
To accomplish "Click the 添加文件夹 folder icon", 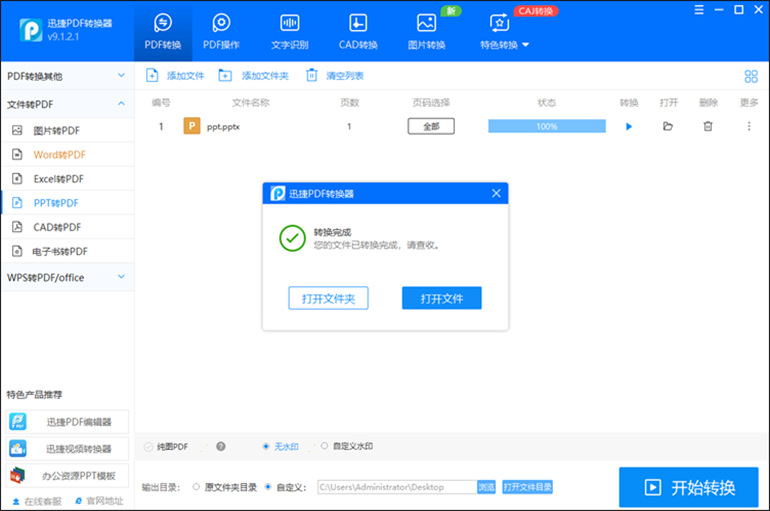I will pos(225,76).
